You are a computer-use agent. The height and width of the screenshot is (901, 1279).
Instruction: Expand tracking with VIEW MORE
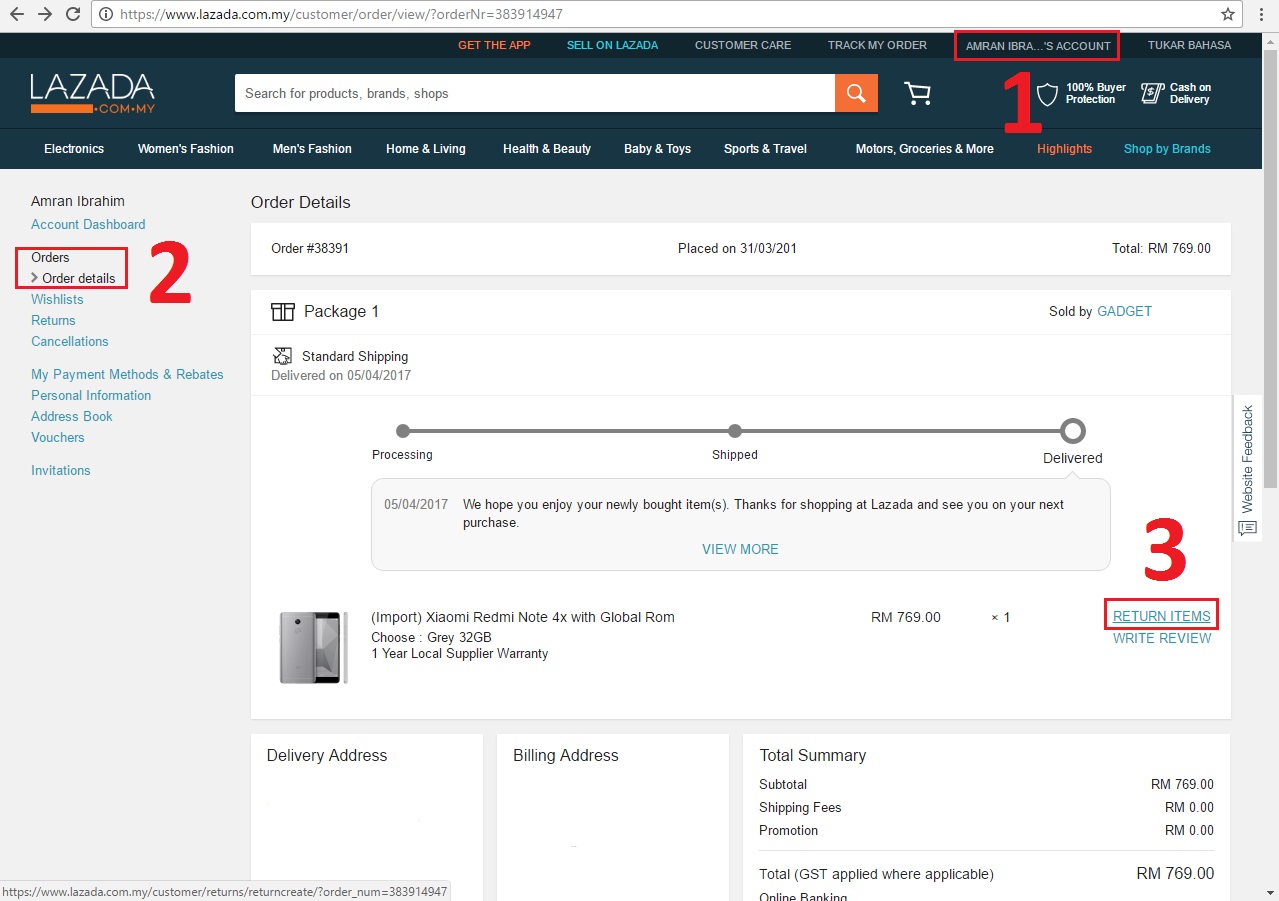point(740,549)
